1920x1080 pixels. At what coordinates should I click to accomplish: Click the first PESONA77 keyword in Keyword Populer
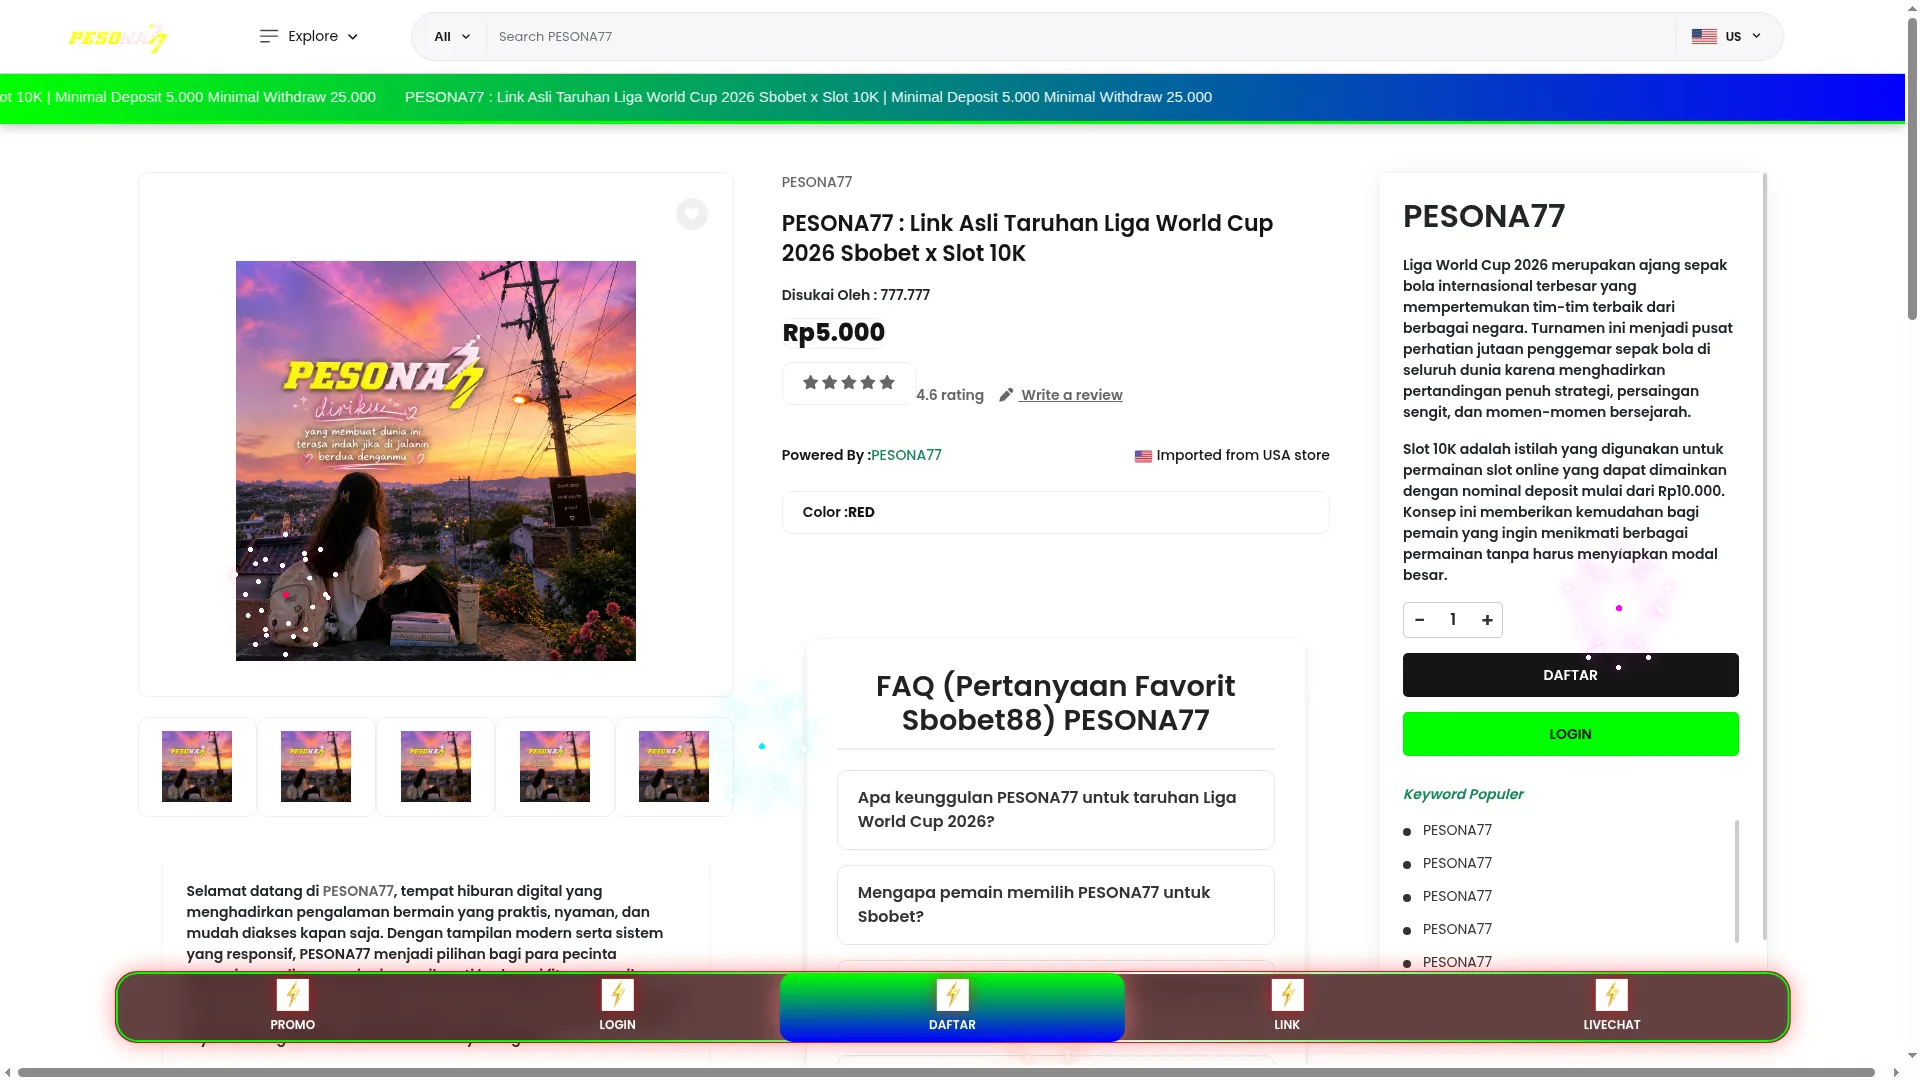click(1457, 830)
